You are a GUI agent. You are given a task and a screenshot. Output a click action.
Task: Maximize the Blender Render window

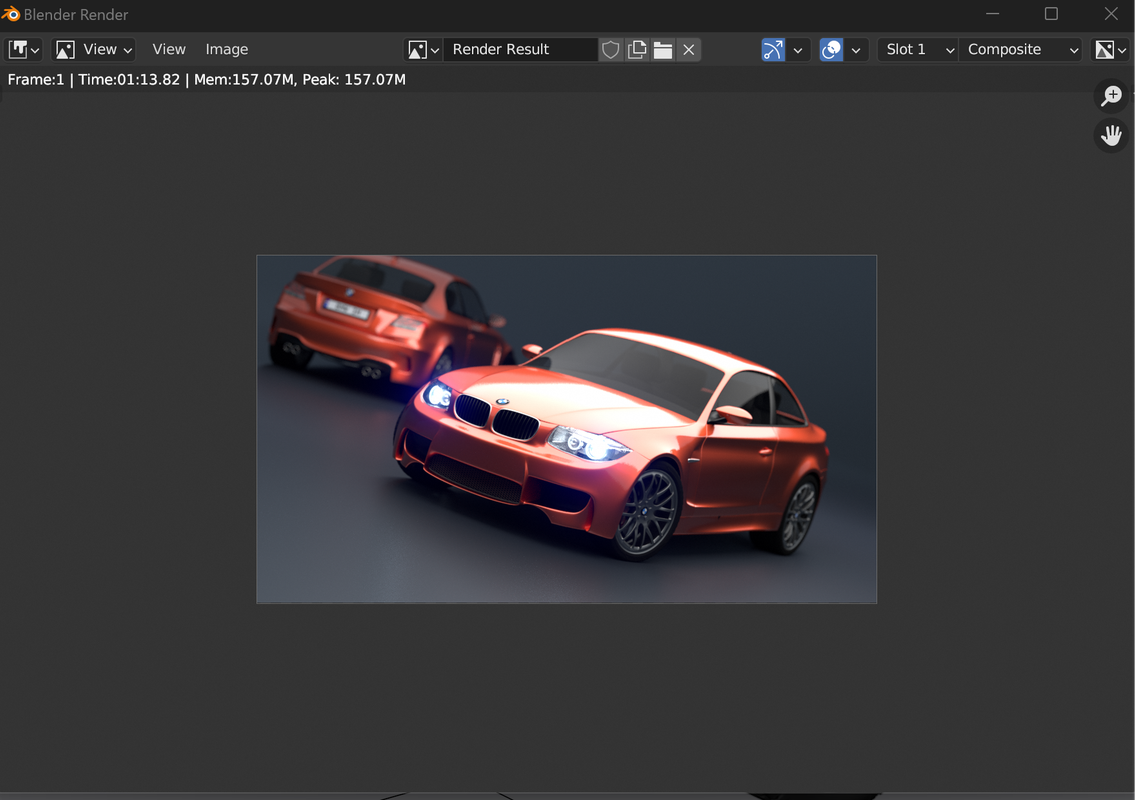(x=1051, y=14)
